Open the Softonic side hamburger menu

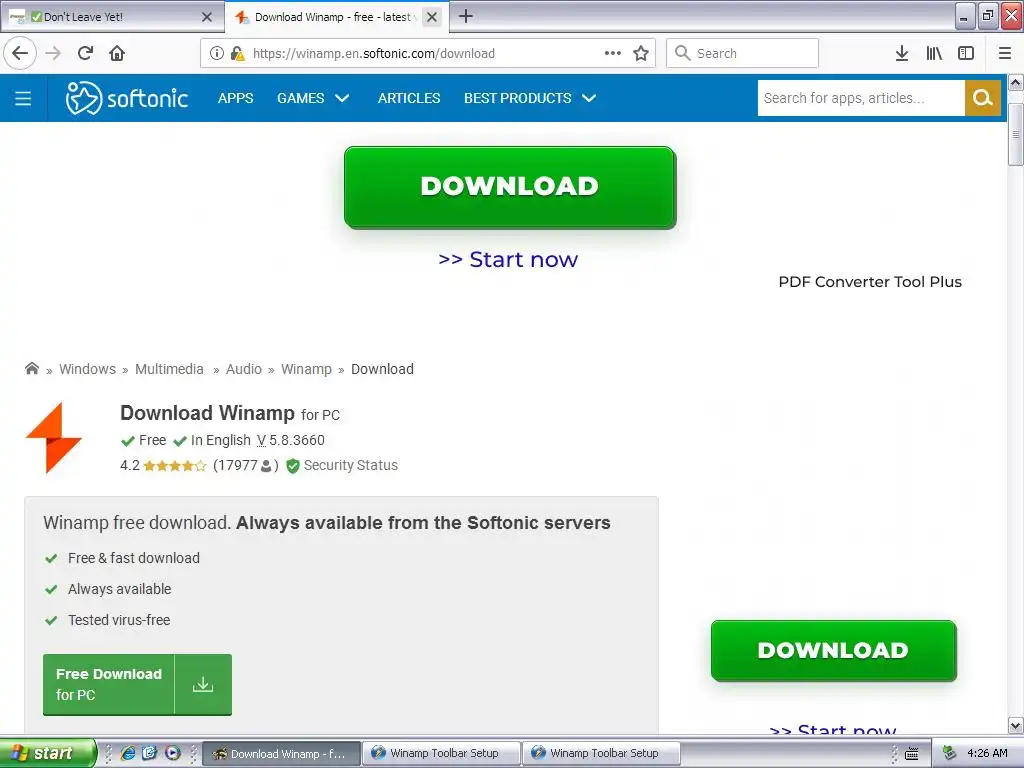(x=23, y=98)
